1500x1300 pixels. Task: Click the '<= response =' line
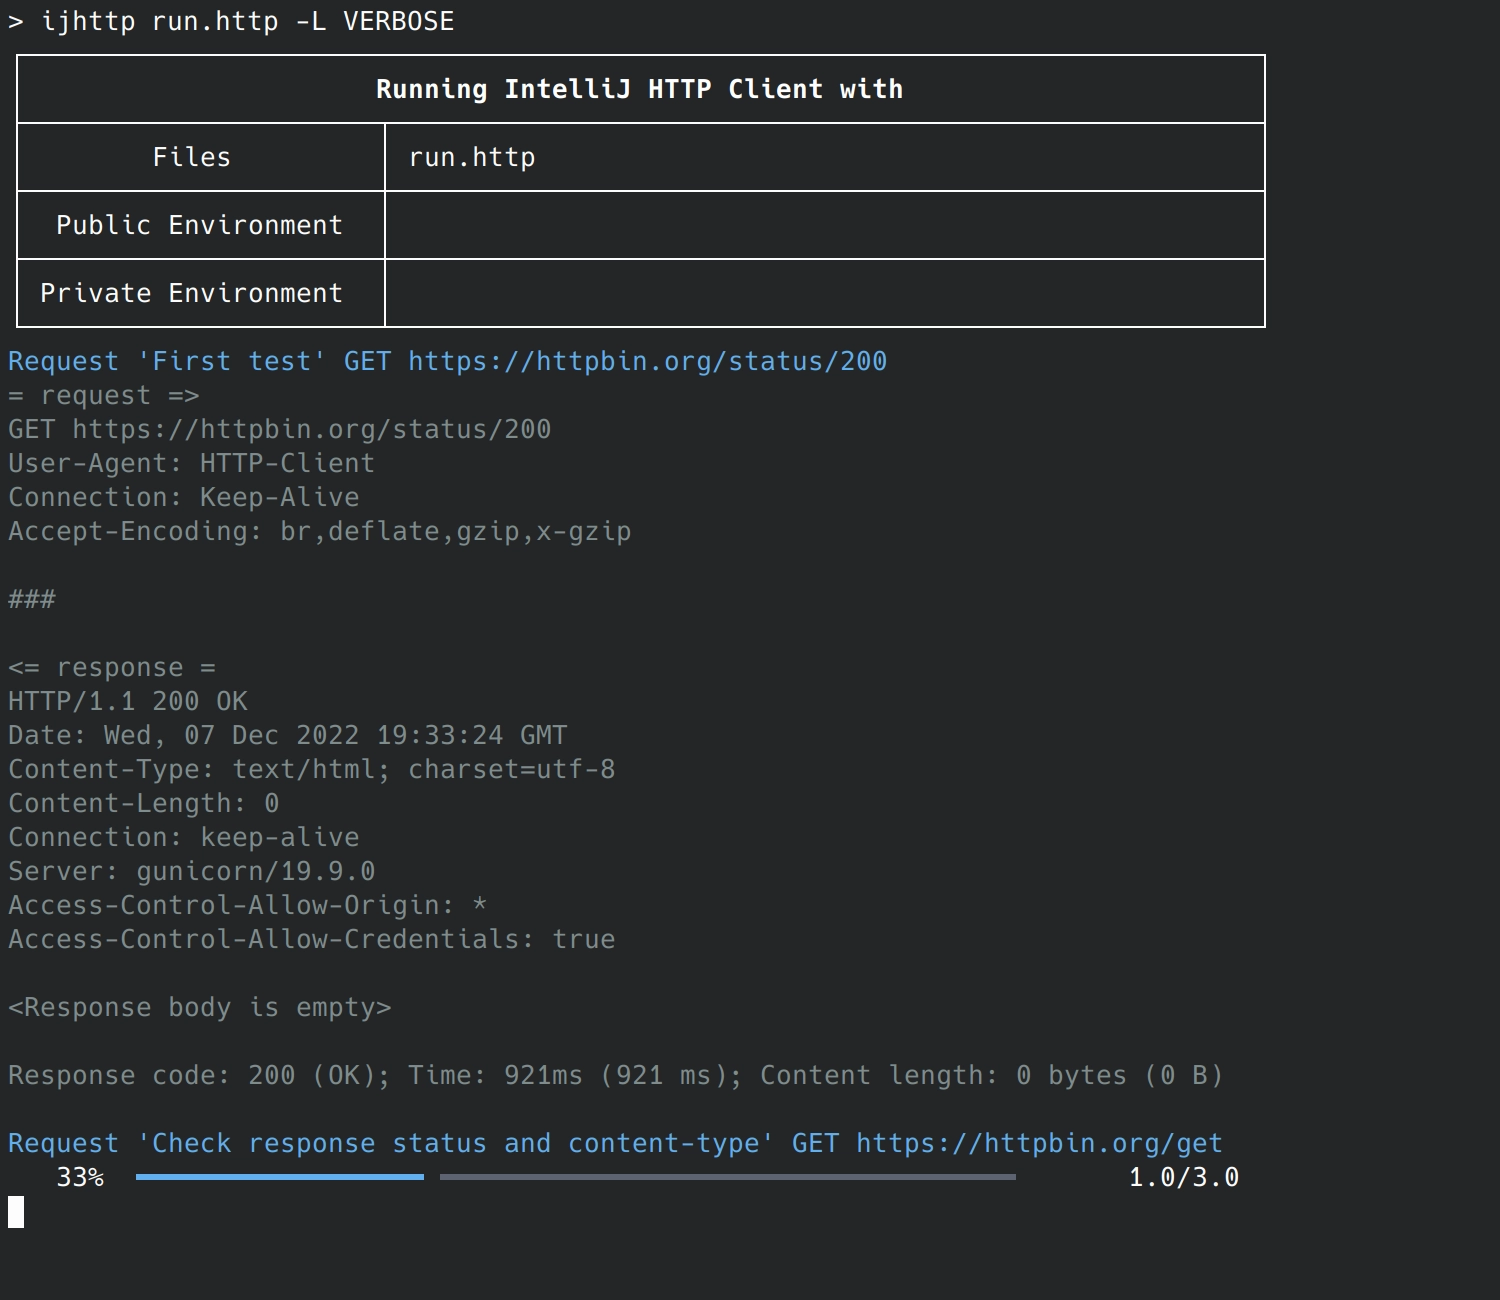coord(112,667)
